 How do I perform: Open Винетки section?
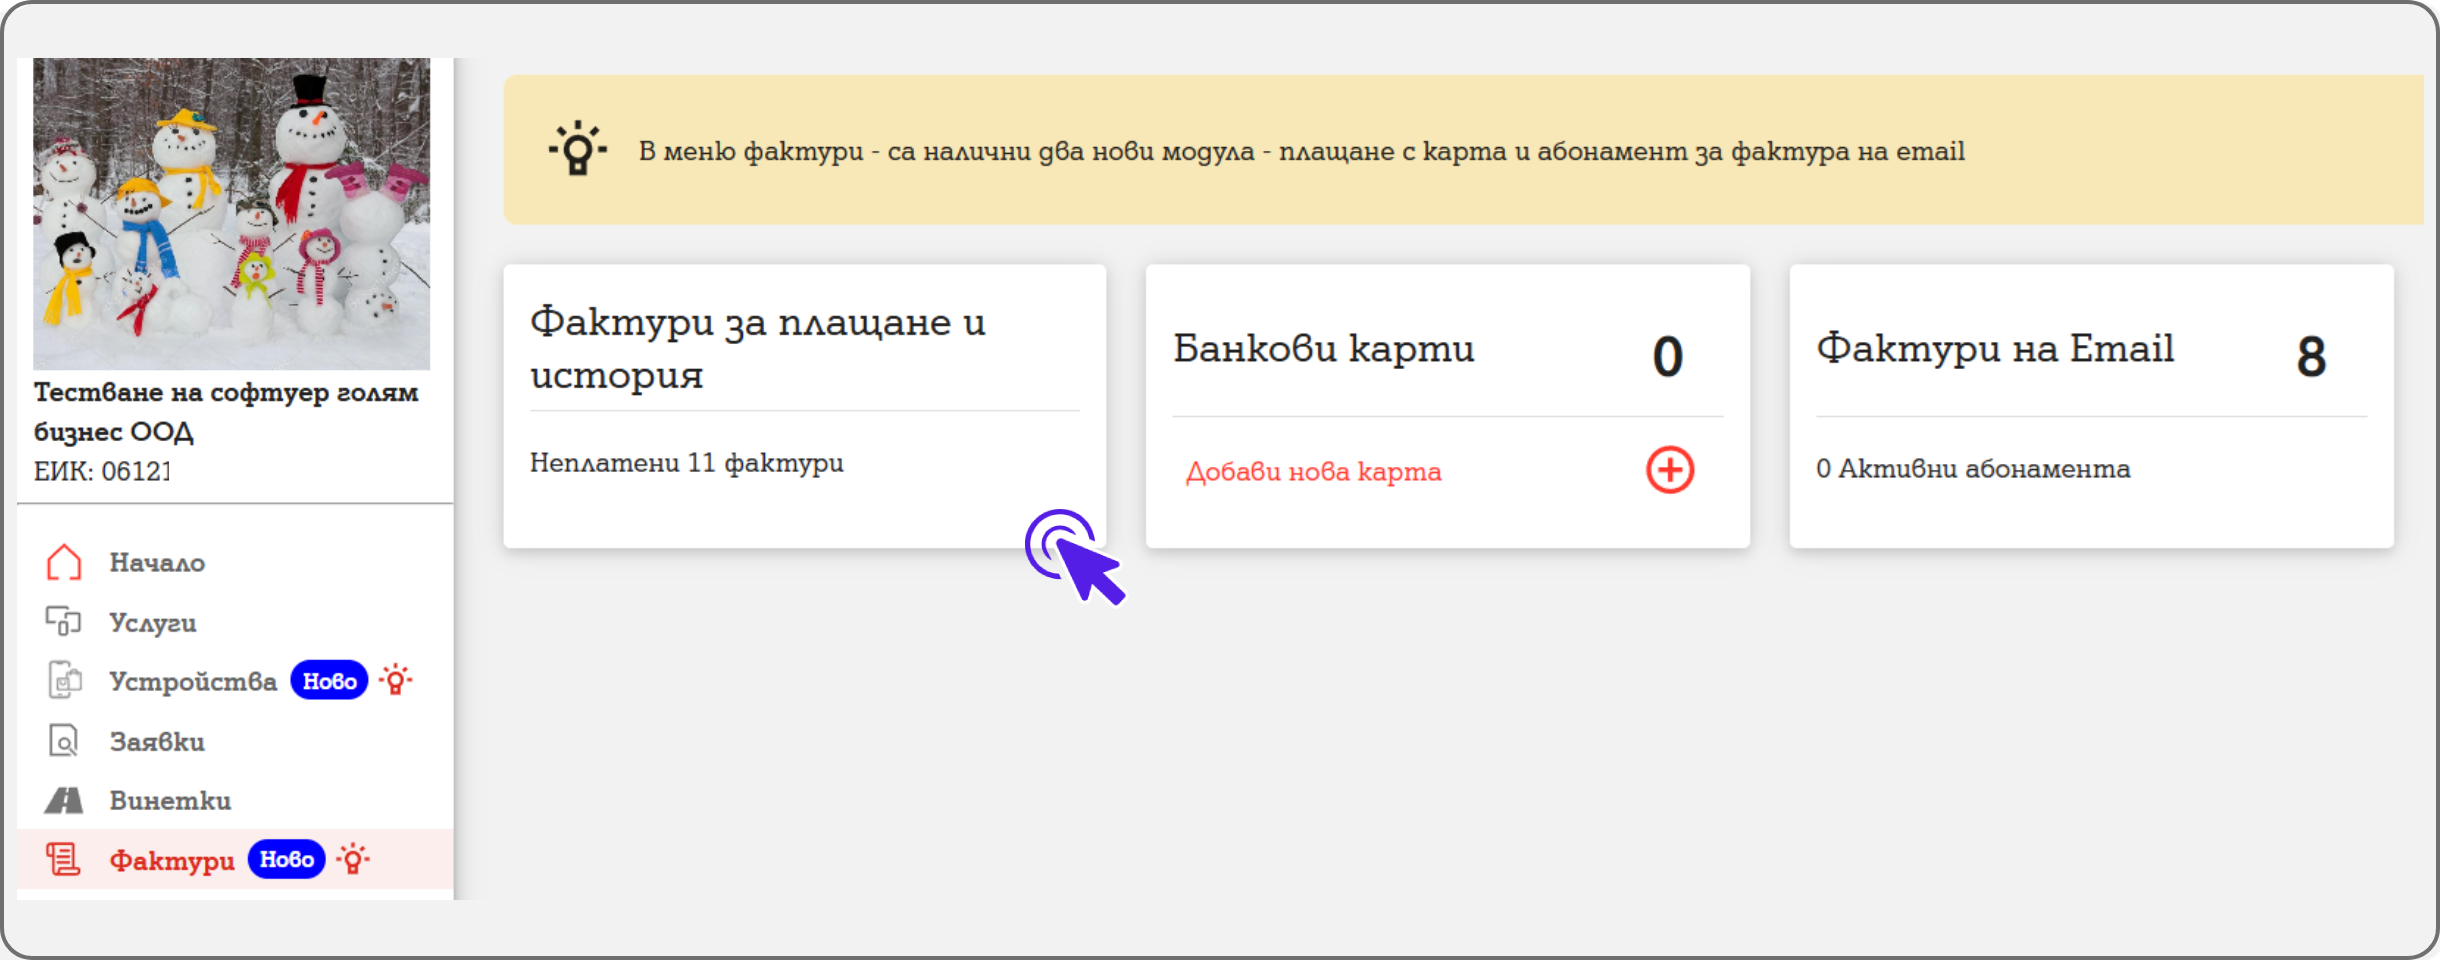tap(170, 801)
